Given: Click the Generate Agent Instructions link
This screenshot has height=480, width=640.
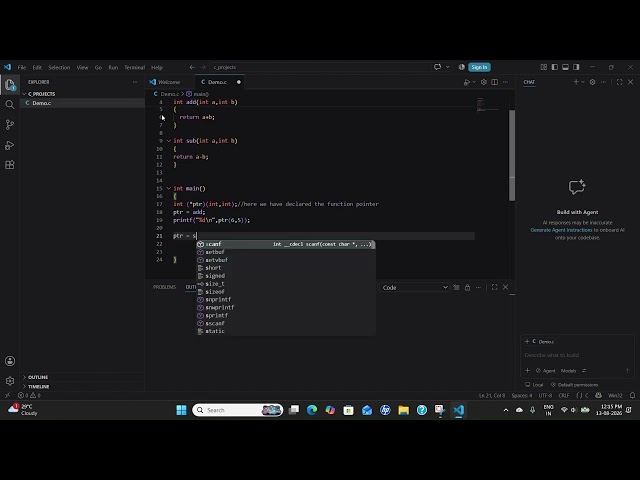Looking at the screenshot, I should 561,230.
